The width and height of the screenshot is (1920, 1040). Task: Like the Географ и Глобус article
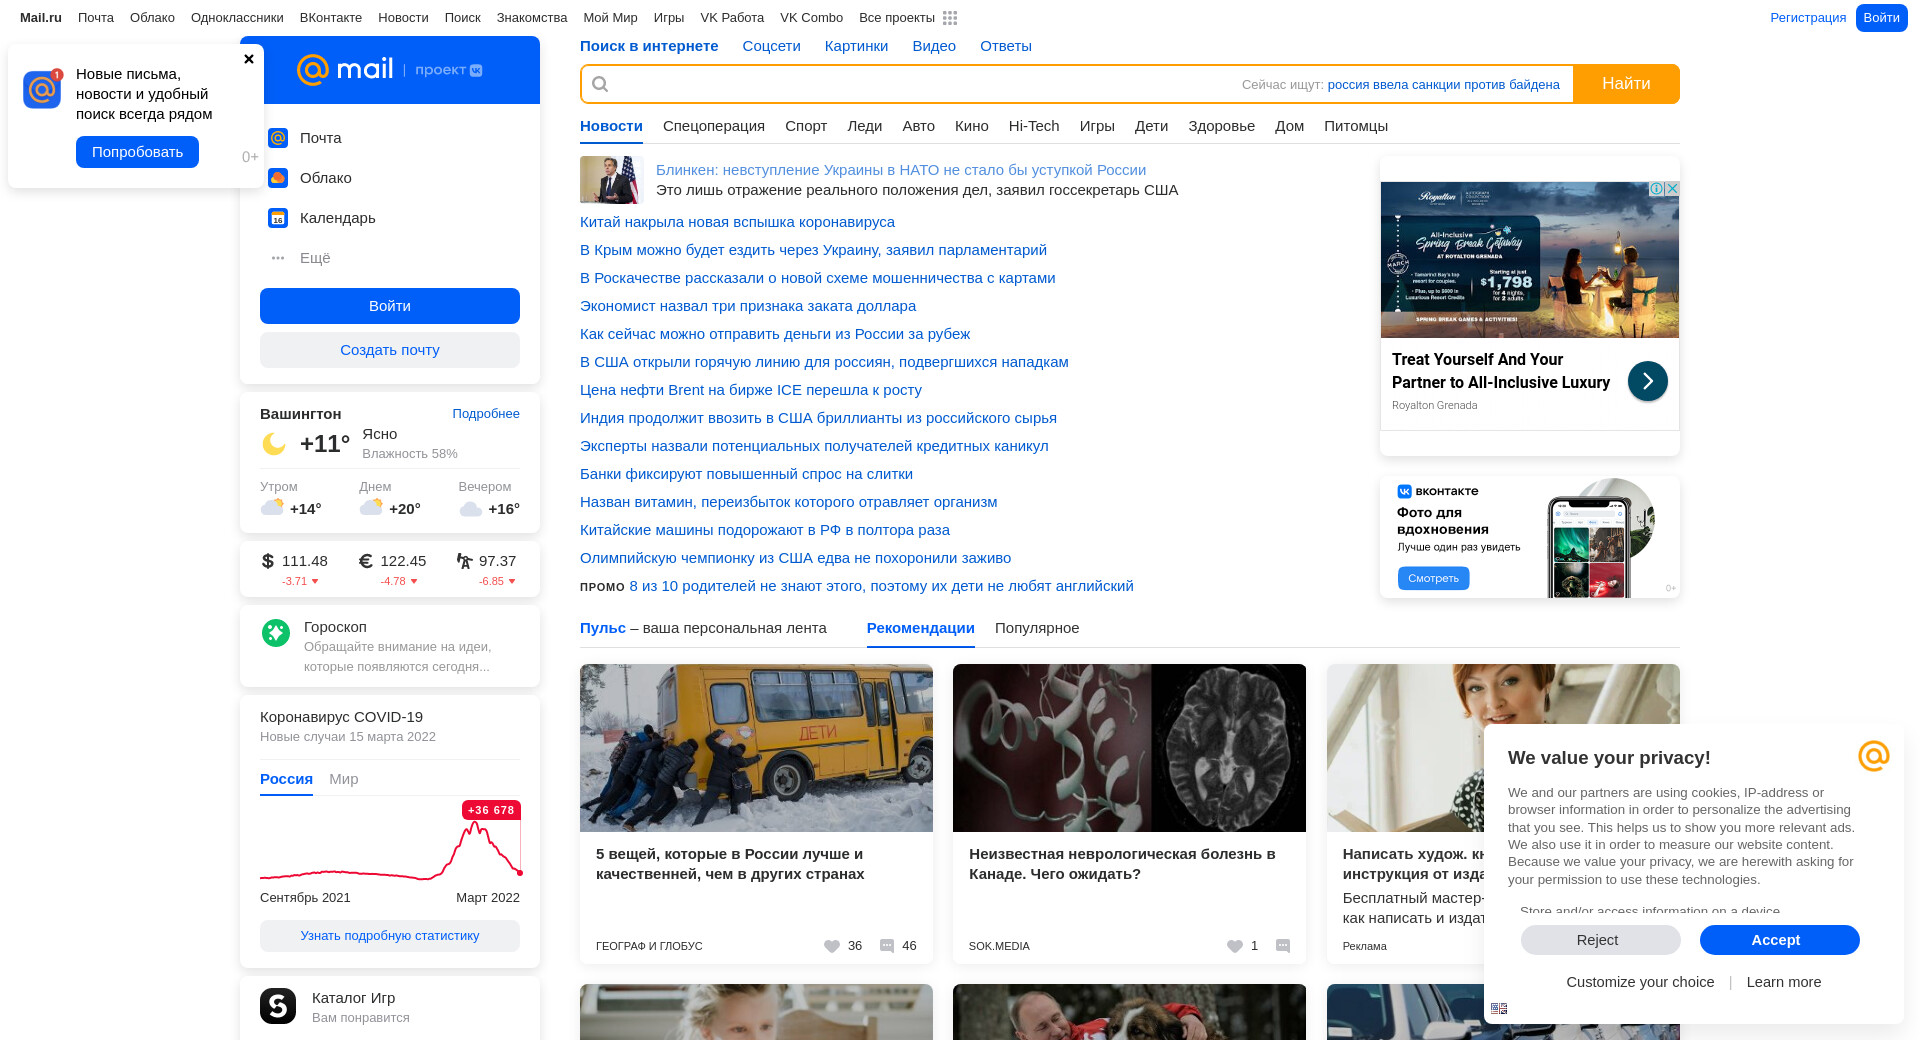point(832,946)
